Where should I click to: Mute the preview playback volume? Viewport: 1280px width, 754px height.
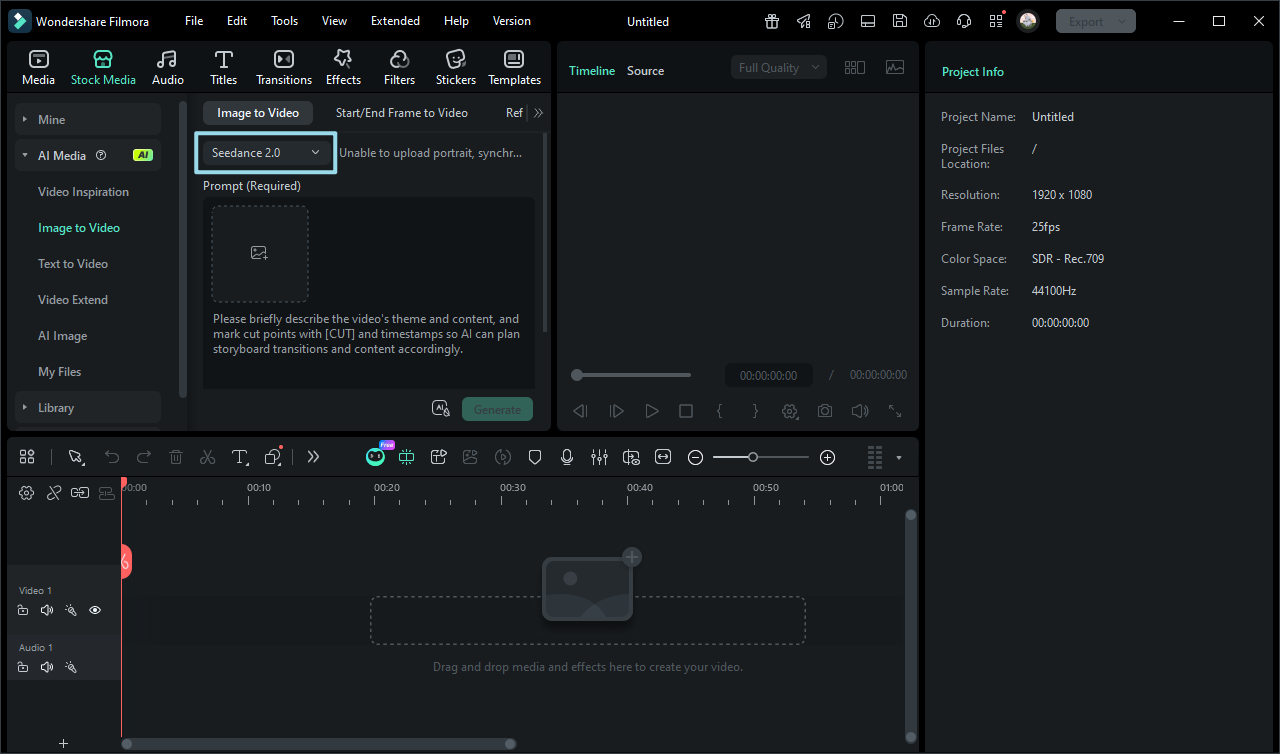click(x=859, y=410)
